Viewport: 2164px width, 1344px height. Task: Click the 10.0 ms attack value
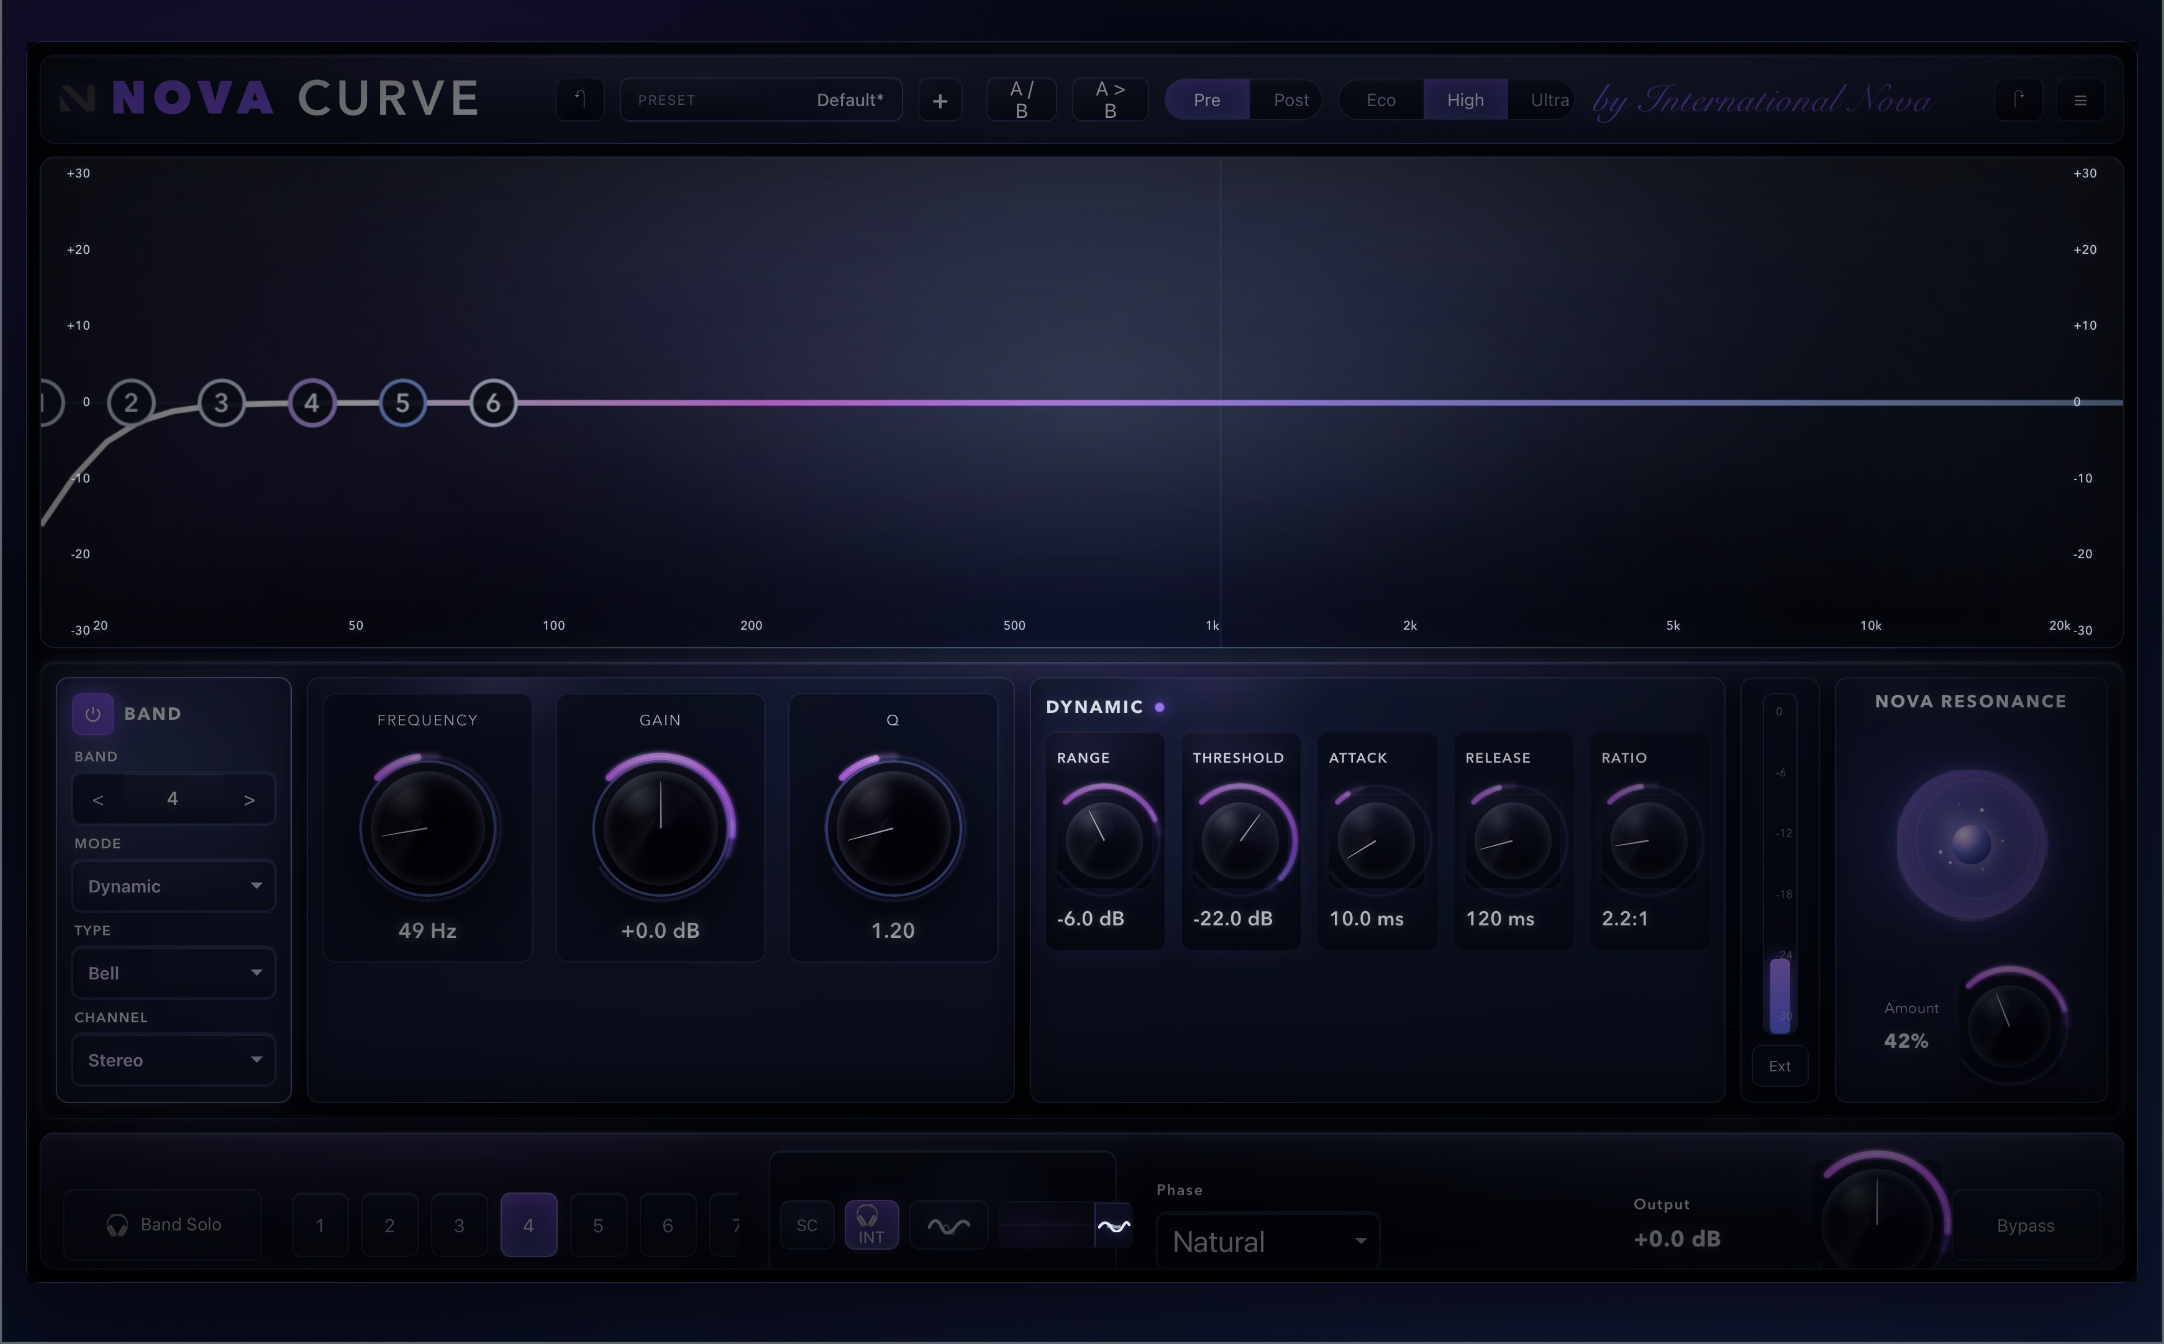coord(1366,919)
